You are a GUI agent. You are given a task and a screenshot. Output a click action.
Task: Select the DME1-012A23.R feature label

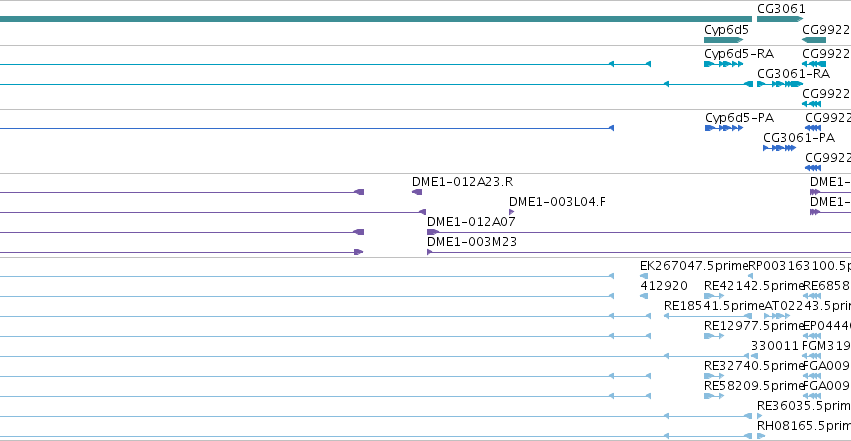[x=462, y=182]
